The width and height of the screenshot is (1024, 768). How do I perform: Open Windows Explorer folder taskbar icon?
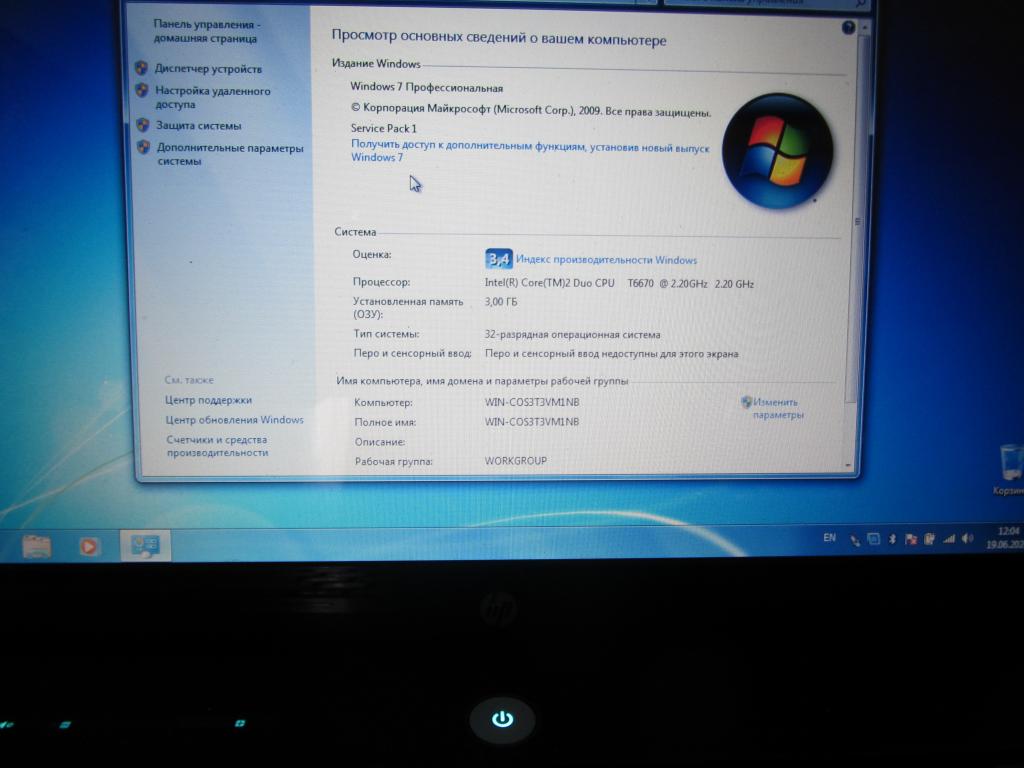37,546
